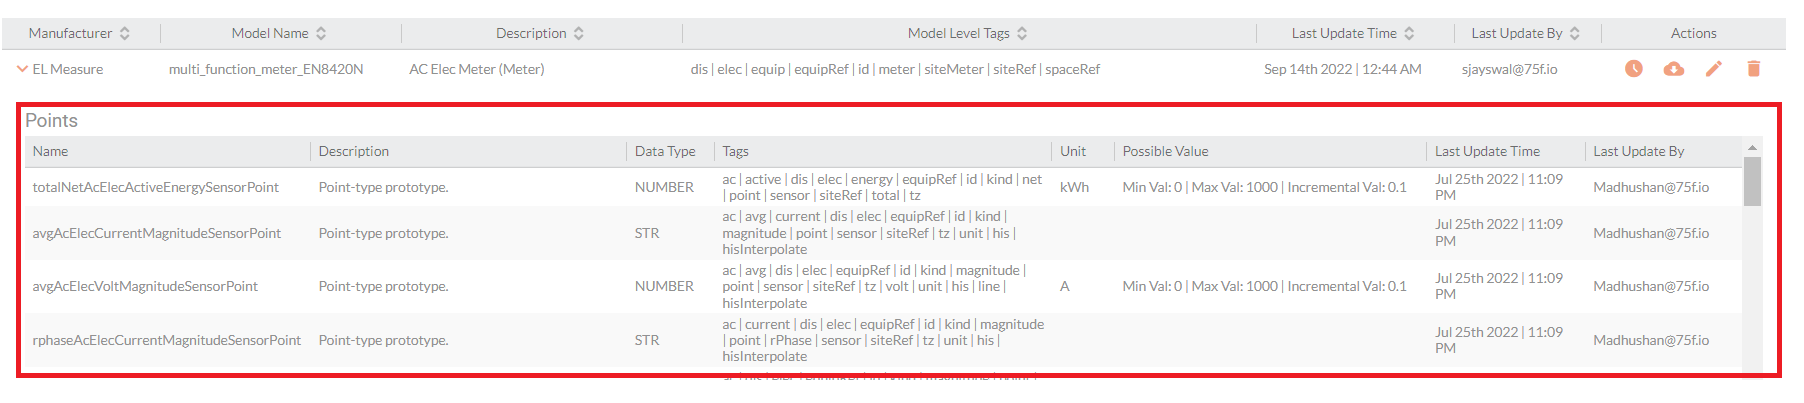This screenshot has width=1804, height=403.
Task: Sort by Model Level Tags arrows
Action: (1022, 33)
